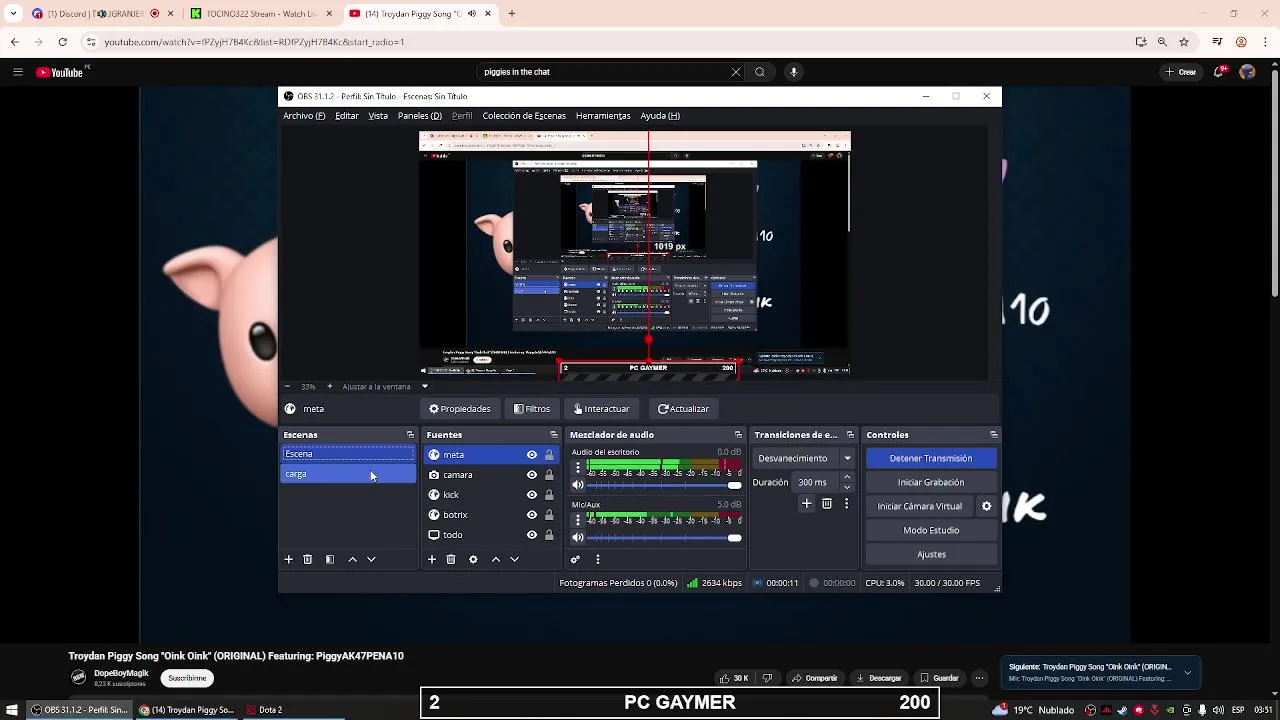
Task: Move source down in Fuentes panel
Action: (514, 560)
